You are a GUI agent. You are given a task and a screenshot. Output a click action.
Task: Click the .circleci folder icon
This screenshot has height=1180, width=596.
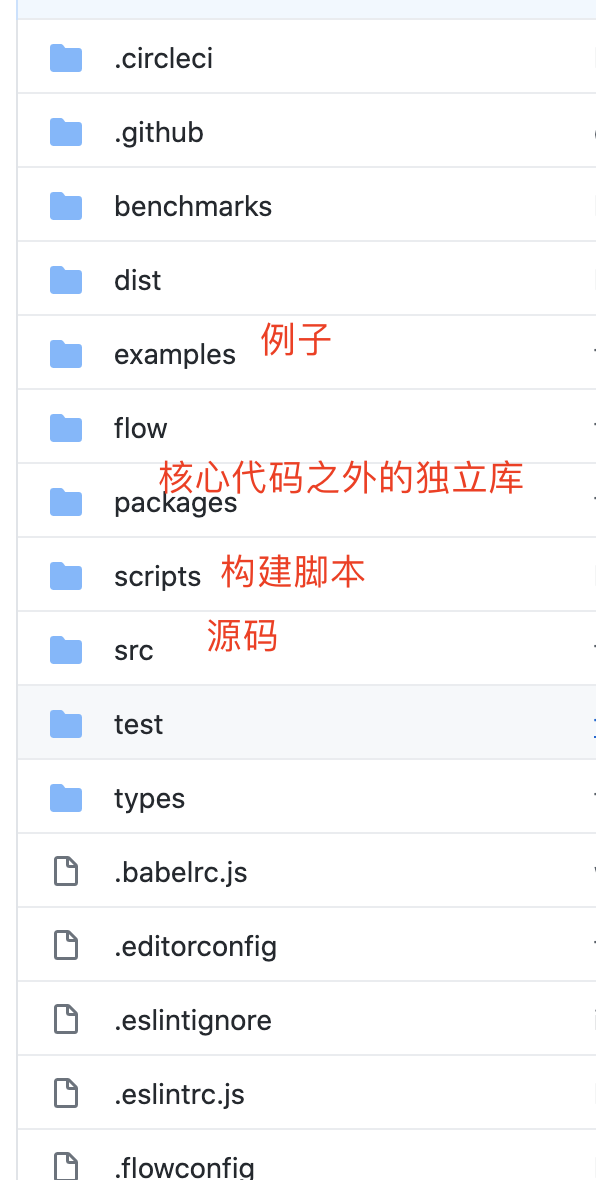(x=65, y=58)
